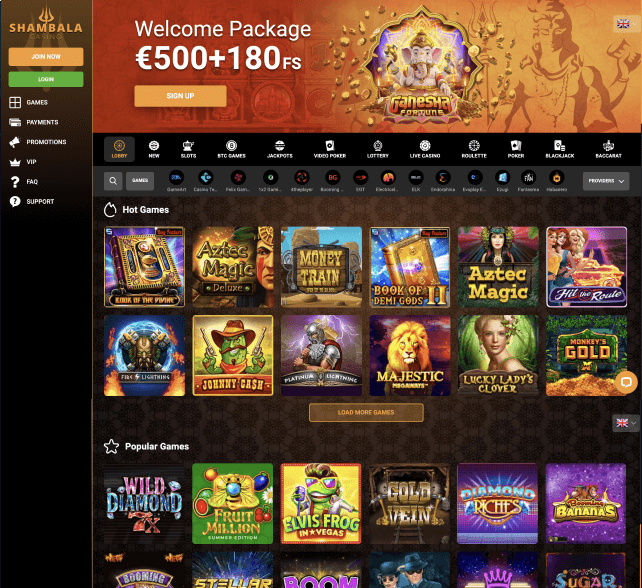Click the search magnifier icon

(113, 181)
